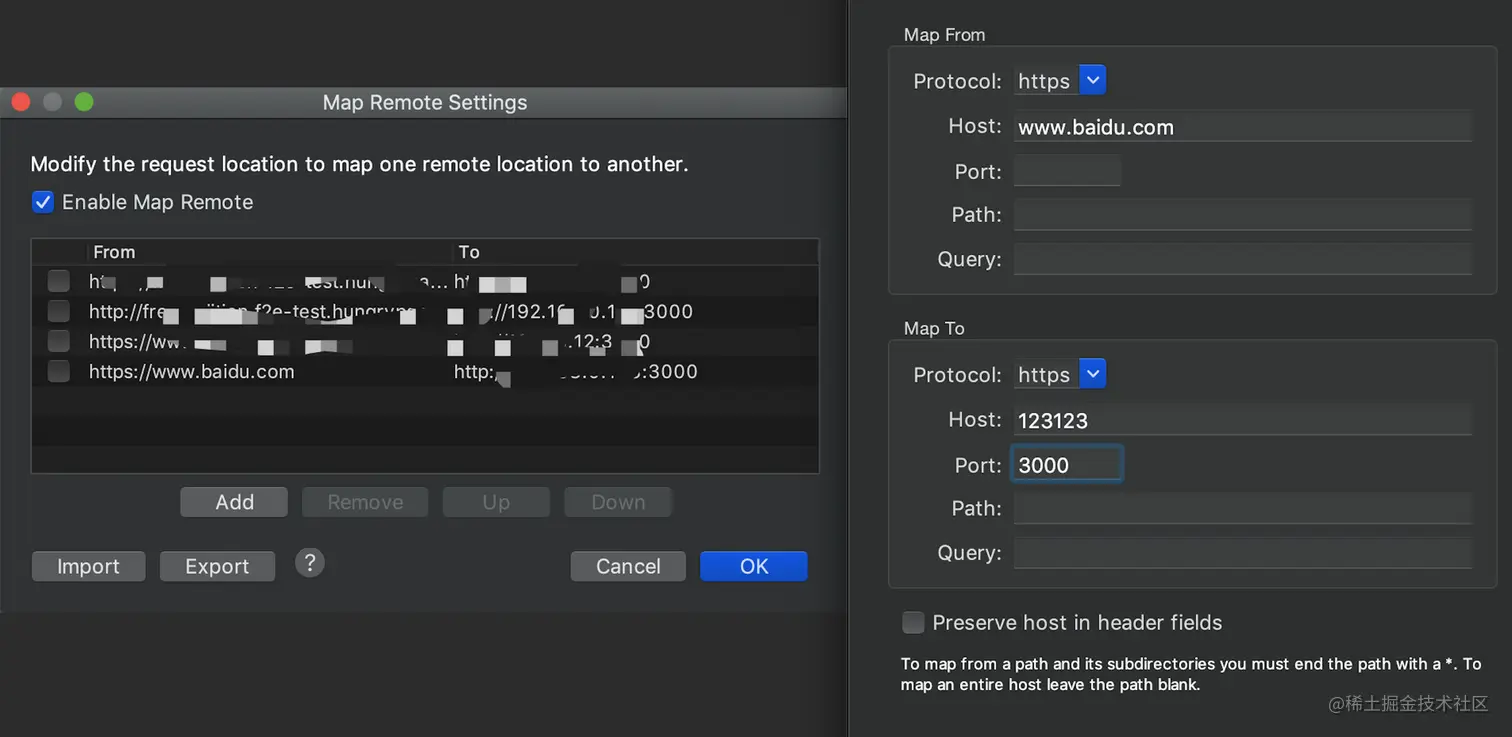Click the help question mark icon
The width and height of the screenshot is (1512, 737).
coord(310,563)
